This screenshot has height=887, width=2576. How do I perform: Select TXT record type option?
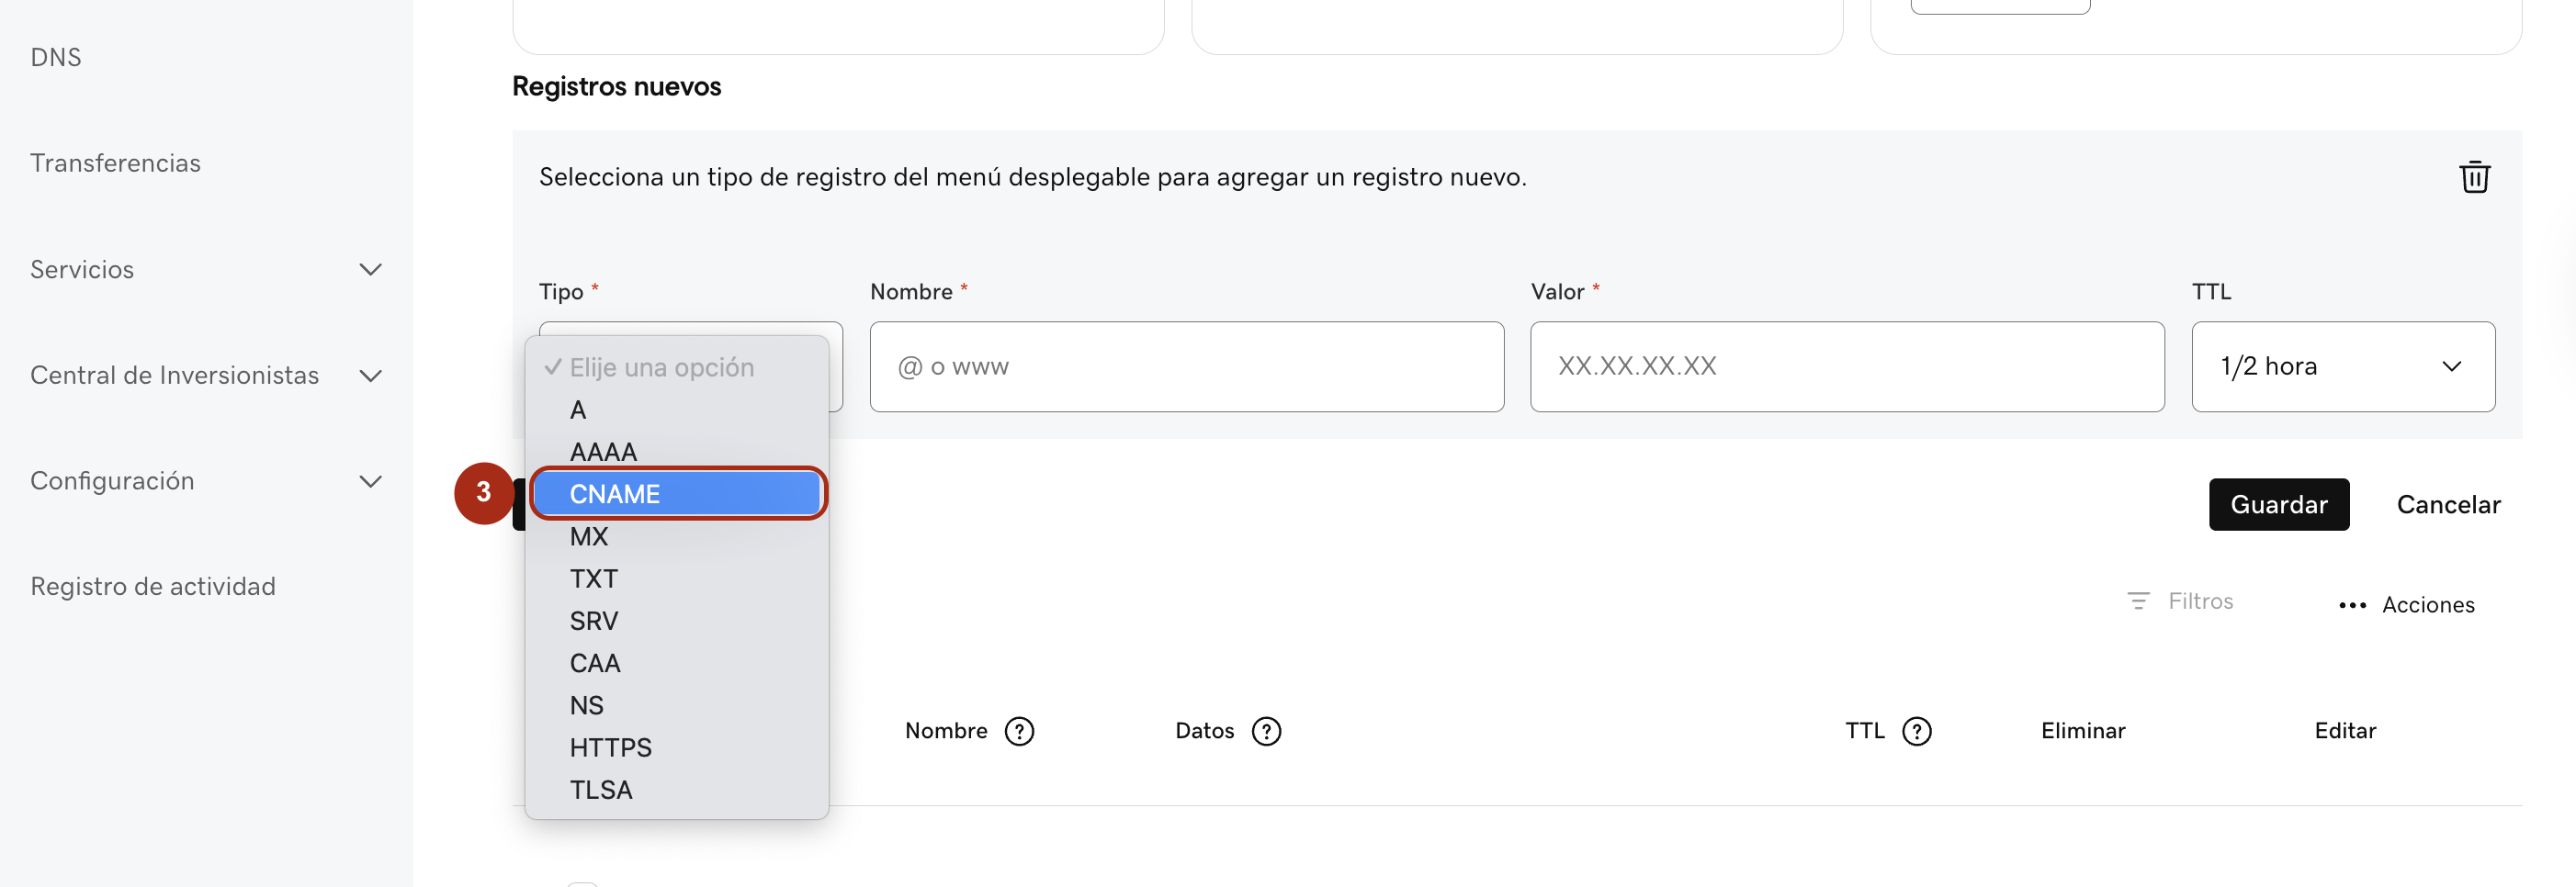(x=677, y=578)
